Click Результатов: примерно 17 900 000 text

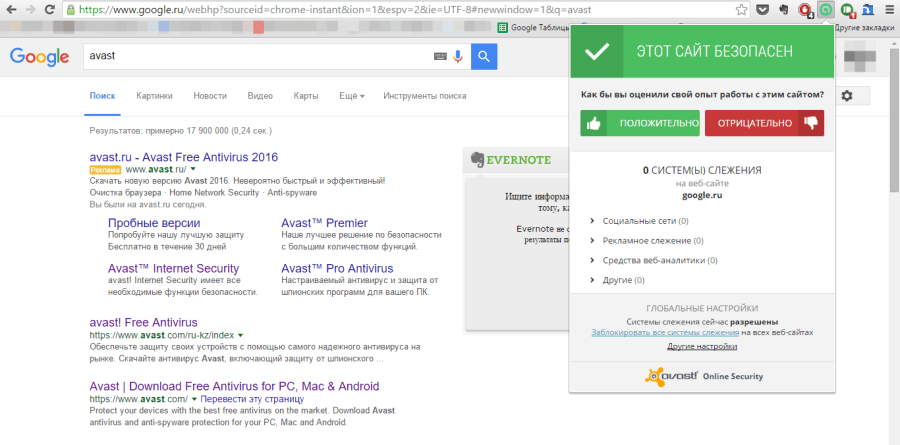(181, 131)
